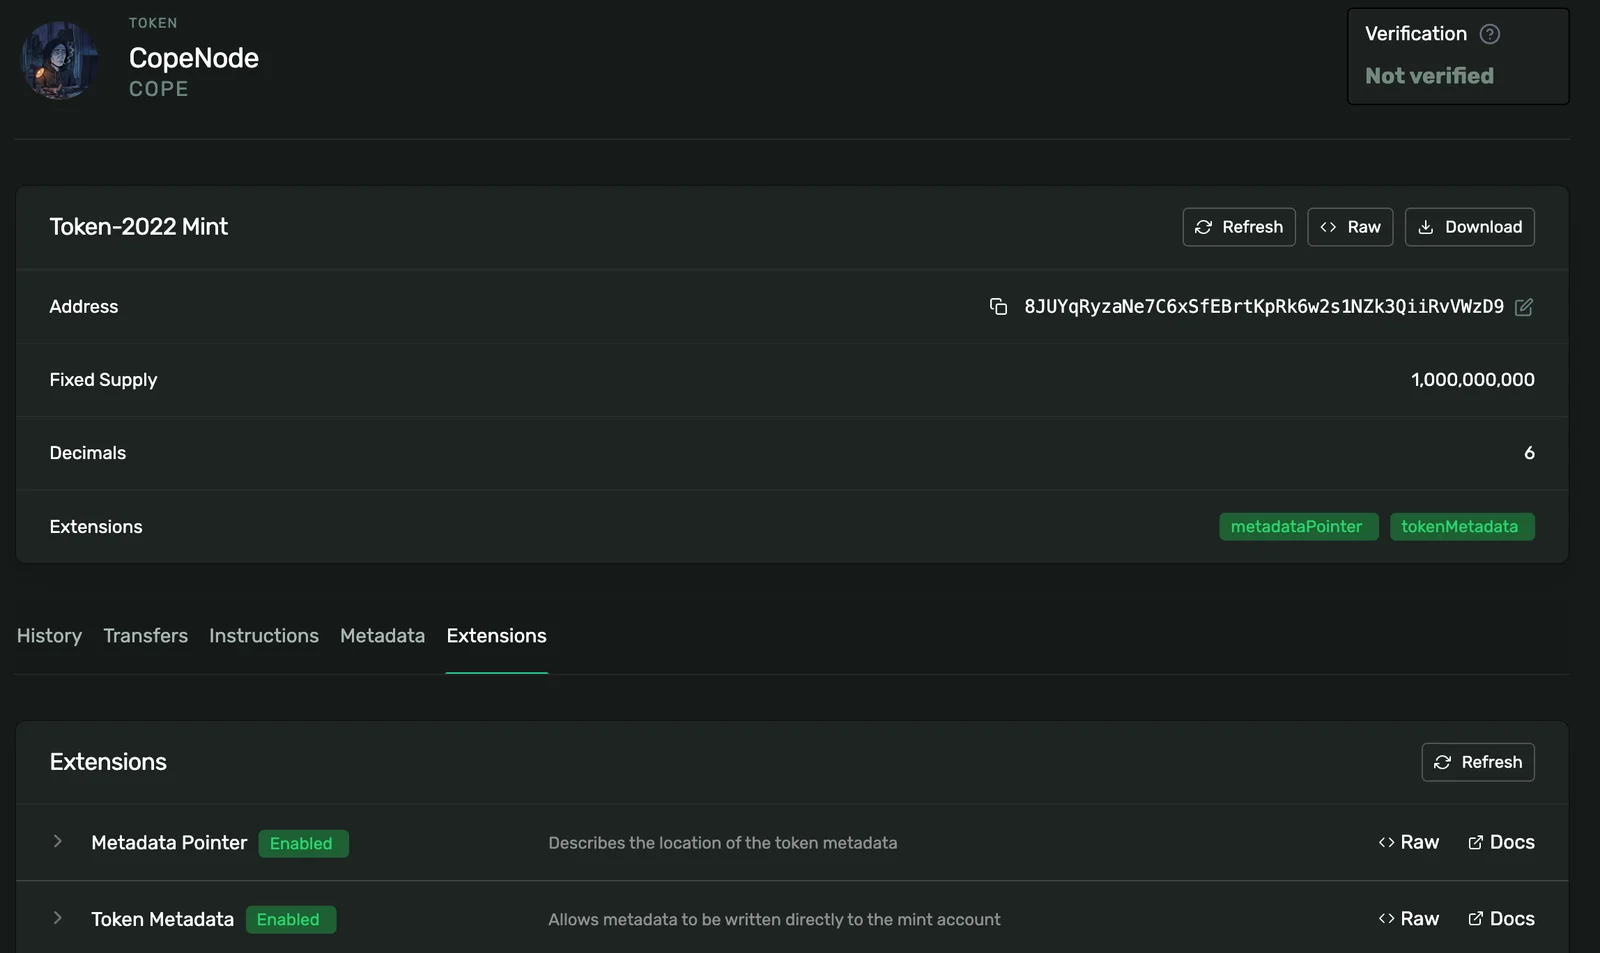The height and width of the screenshot is (953, 1600).
Task: Show Raw data for Metadata Pointer extension
Action: tap(1408, 842)
